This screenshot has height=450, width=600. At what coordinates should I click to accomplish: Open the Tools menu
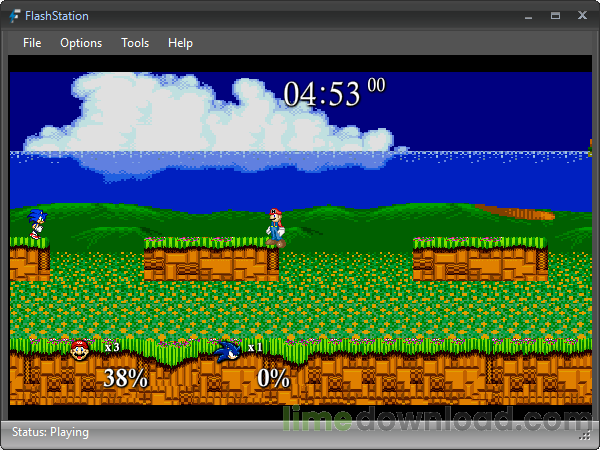[x=135, y=43]
